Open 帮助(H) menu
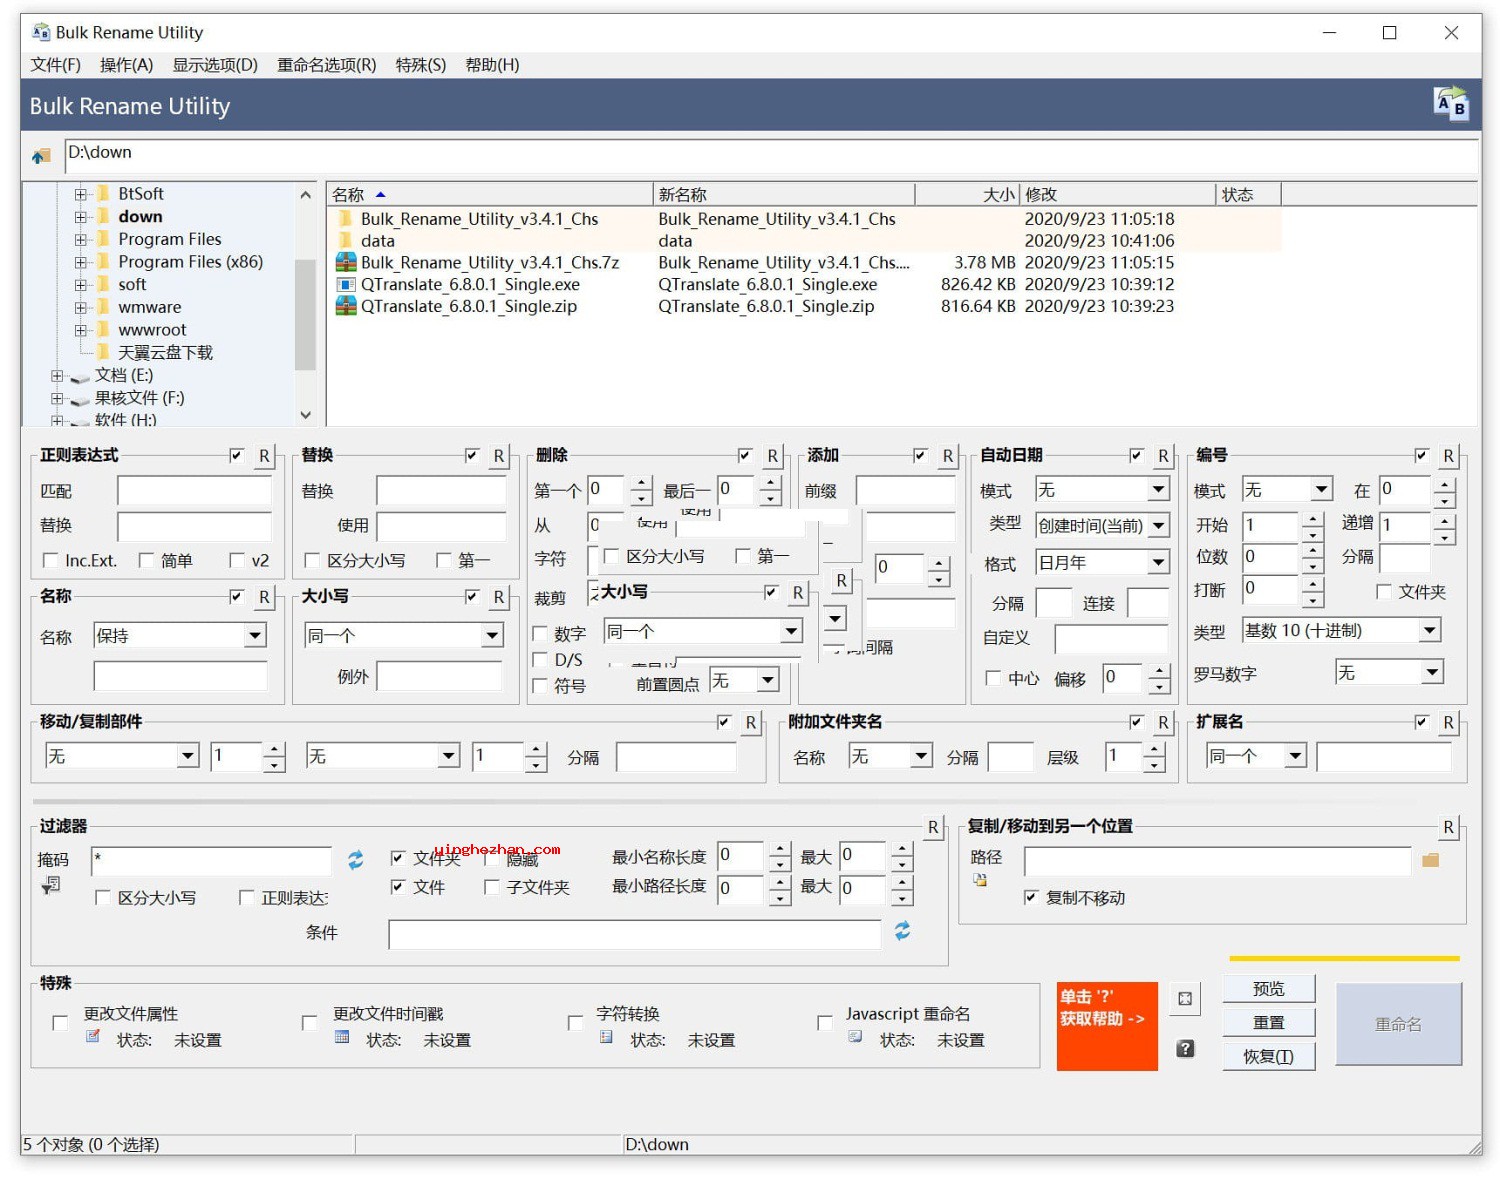 (492, 65)
